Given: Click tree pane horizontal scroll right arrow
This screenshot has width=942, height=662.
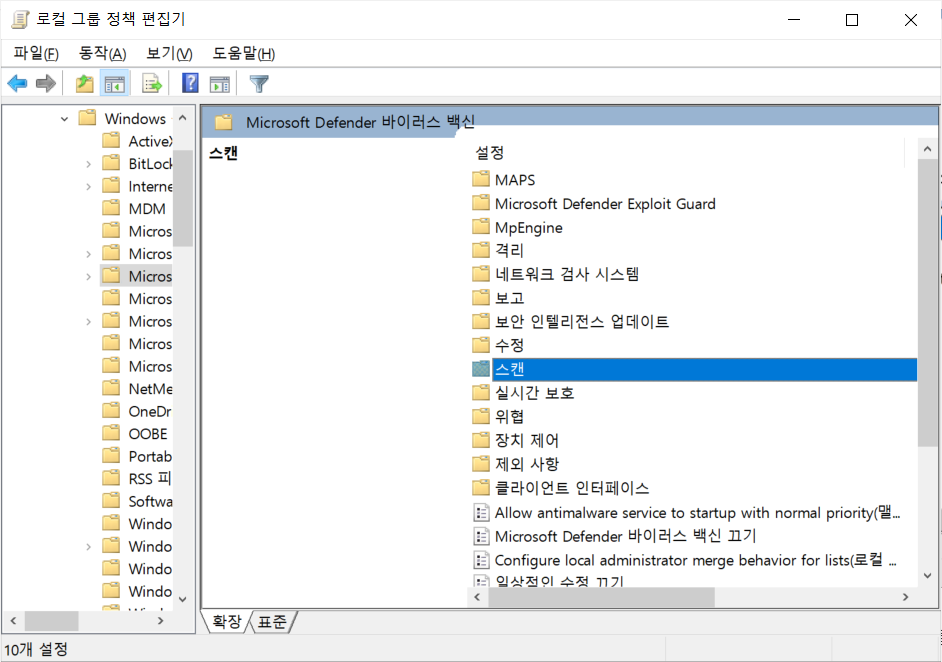Looking at the screenshot, I should [160, 621].
